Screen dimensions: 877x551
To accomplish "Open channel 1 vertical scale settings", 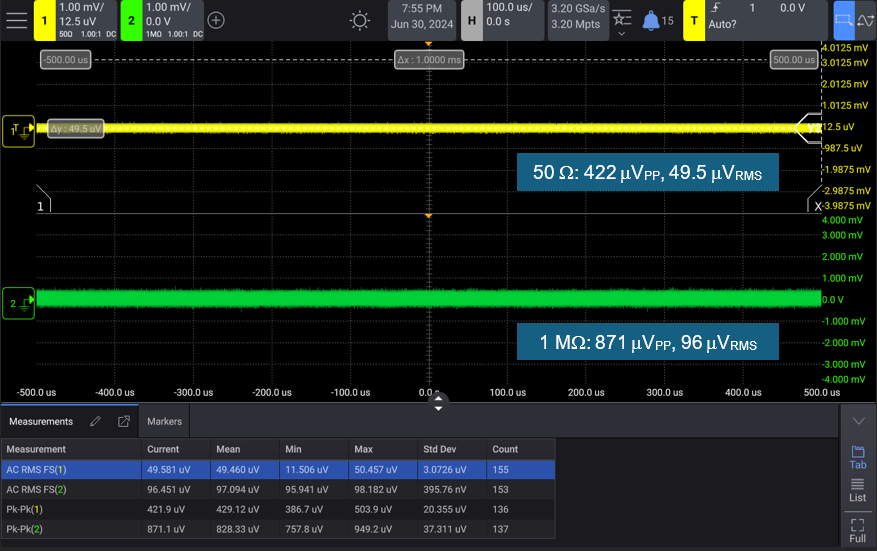I will pyautogui.click(x=87, y=21).
